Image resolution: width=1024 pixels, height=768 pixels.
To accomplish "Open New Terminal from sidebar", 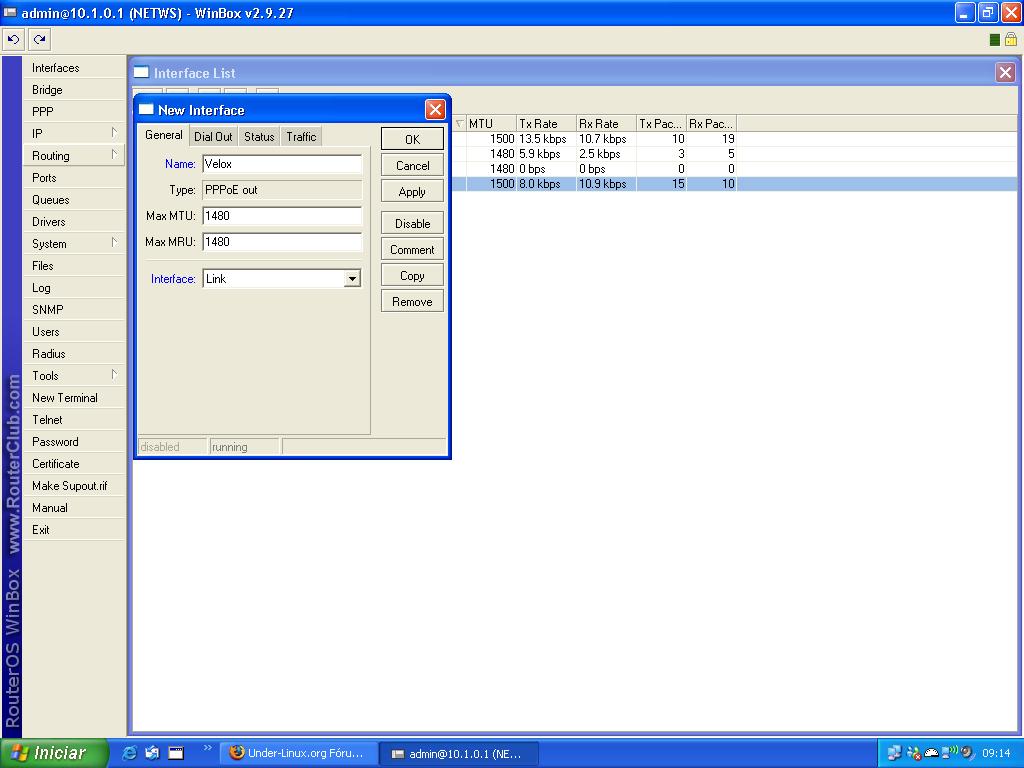I will pyautogui.click(x=74, y=398).
